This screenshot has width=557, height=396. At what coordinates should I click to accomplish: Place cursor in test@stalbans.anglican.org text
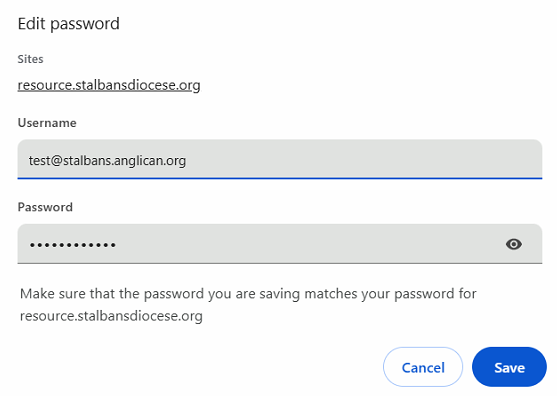tap(107, 161)
